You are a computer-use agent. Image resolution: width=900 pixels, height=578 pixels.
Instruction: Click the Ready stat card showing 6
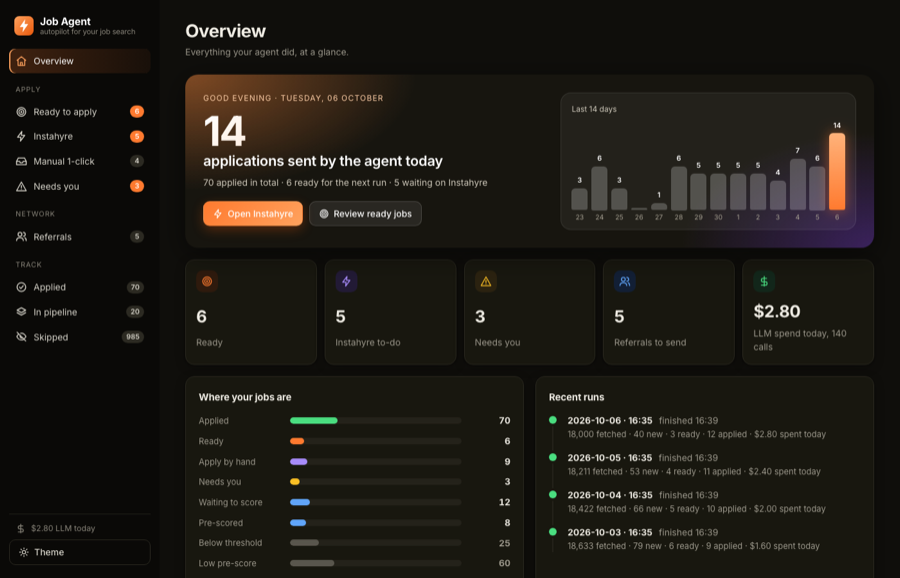tap(251, 312)
